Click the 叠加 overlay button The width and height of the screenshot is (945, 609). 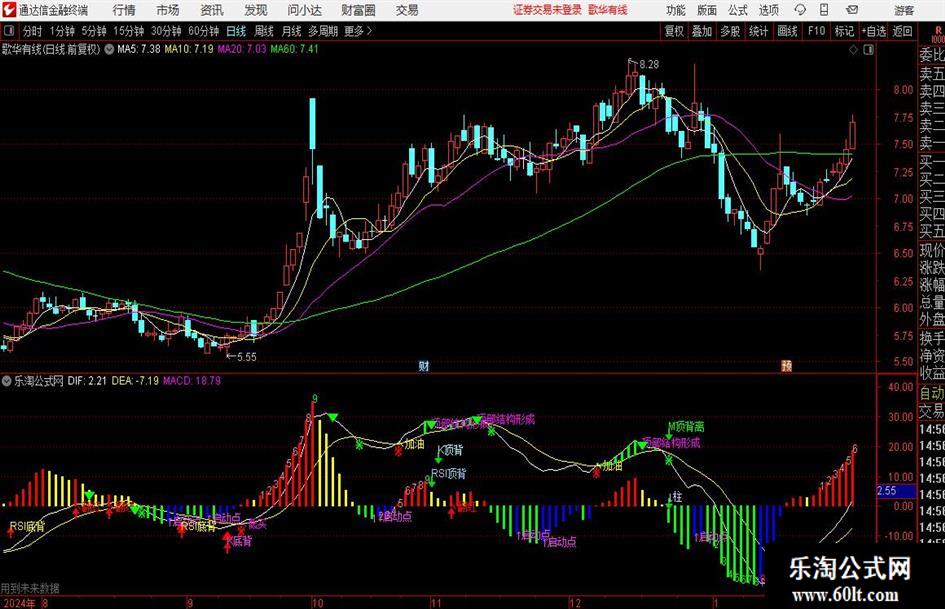coord(702,31)
